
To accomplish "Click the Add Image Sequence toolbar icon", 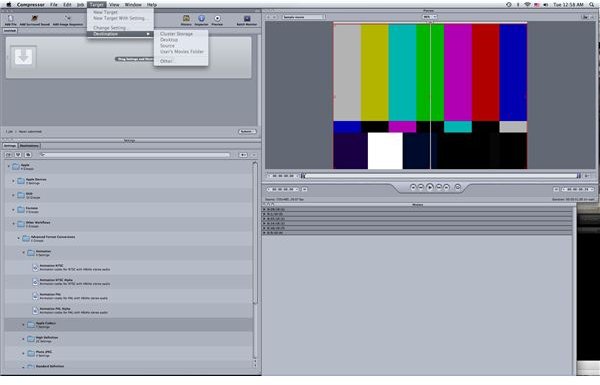I will pos(67,19).
